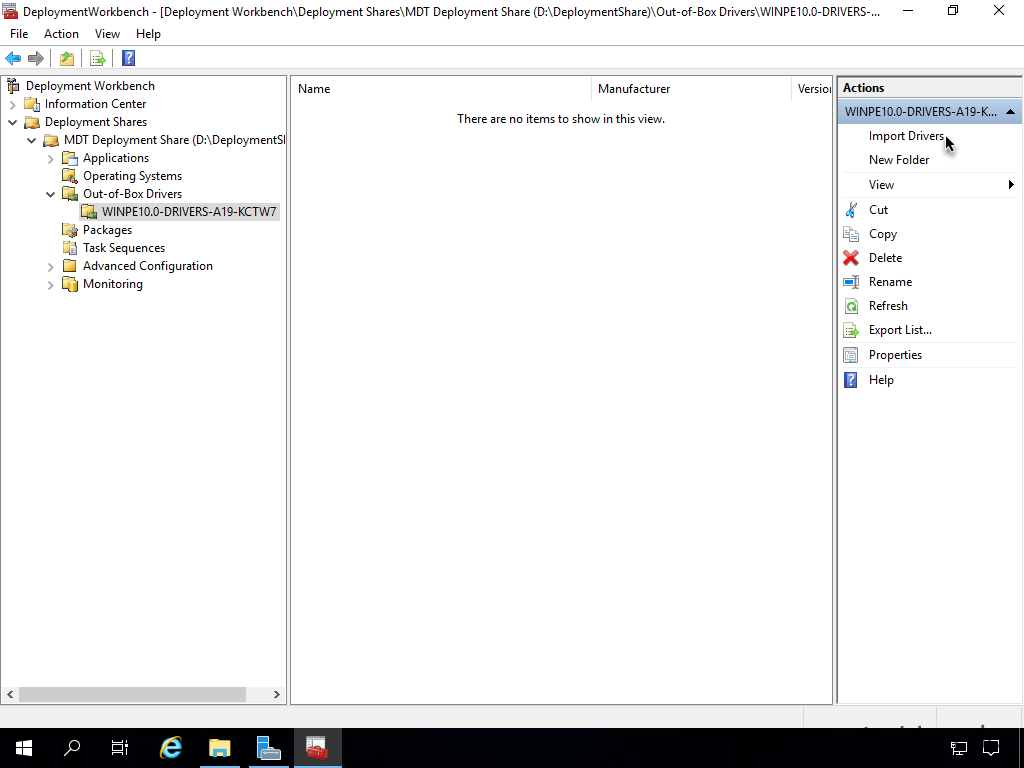Screen dimensions: 1024x768
Task: Click the network tray icon
Action: (958, 748)
